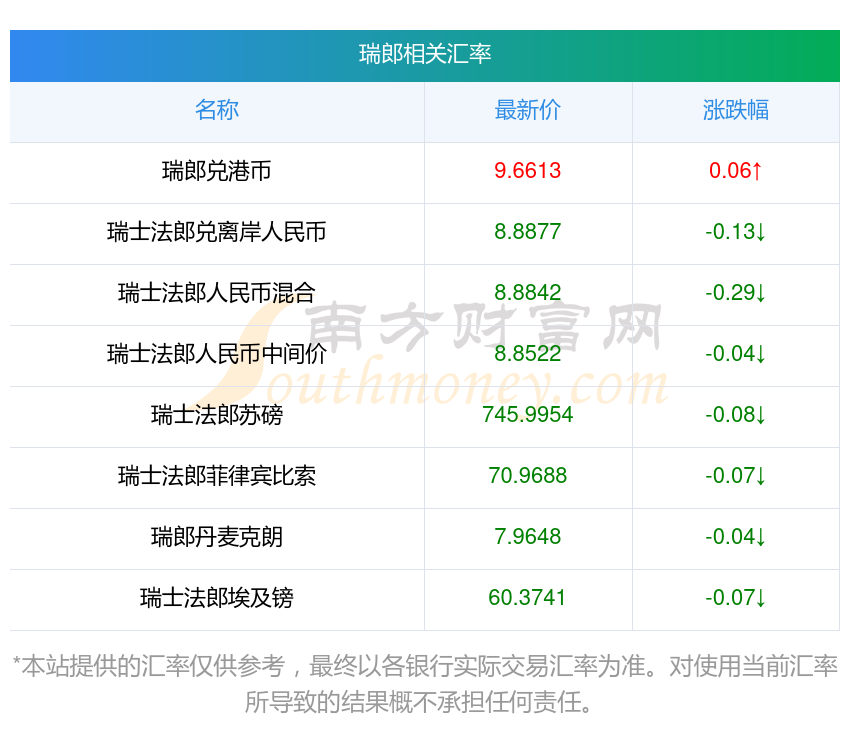The width and height of the screenshot is (850, 733).
Task: Click the -0.29↓ change value
Action: click(x=736, y=293)
